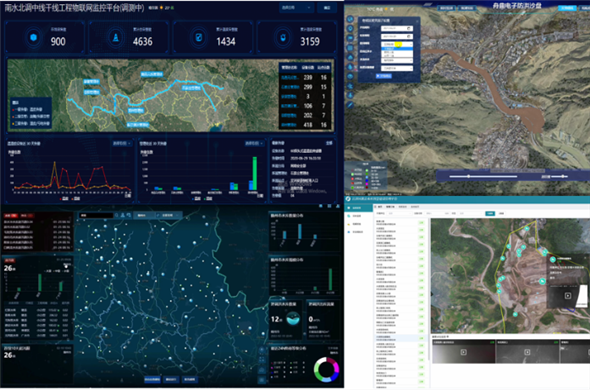Click the reset button beside the teal query button

pos(501,213)
